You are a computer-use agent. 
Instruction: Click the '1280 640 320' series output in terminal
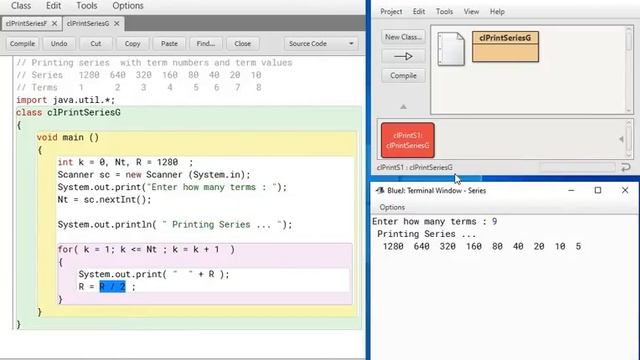pyautogui.click(x=482, y=247)
